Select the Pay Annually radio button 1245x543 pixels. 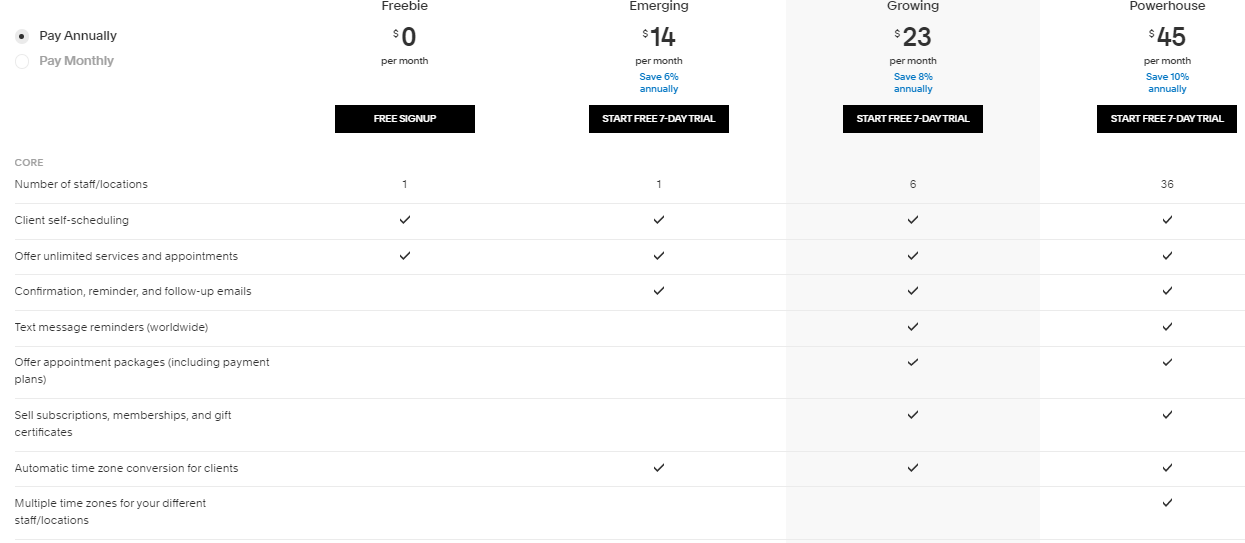[x=22, y=36]
